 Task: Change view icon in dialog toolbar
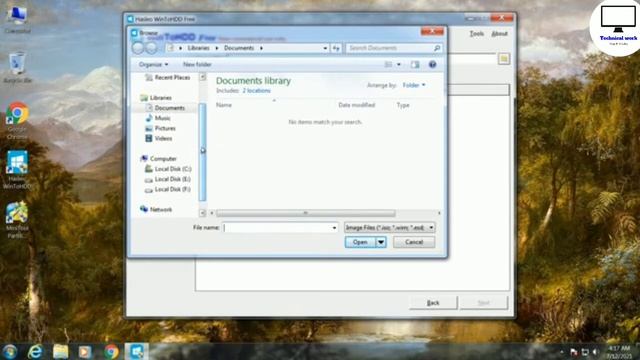coord(388,64)
